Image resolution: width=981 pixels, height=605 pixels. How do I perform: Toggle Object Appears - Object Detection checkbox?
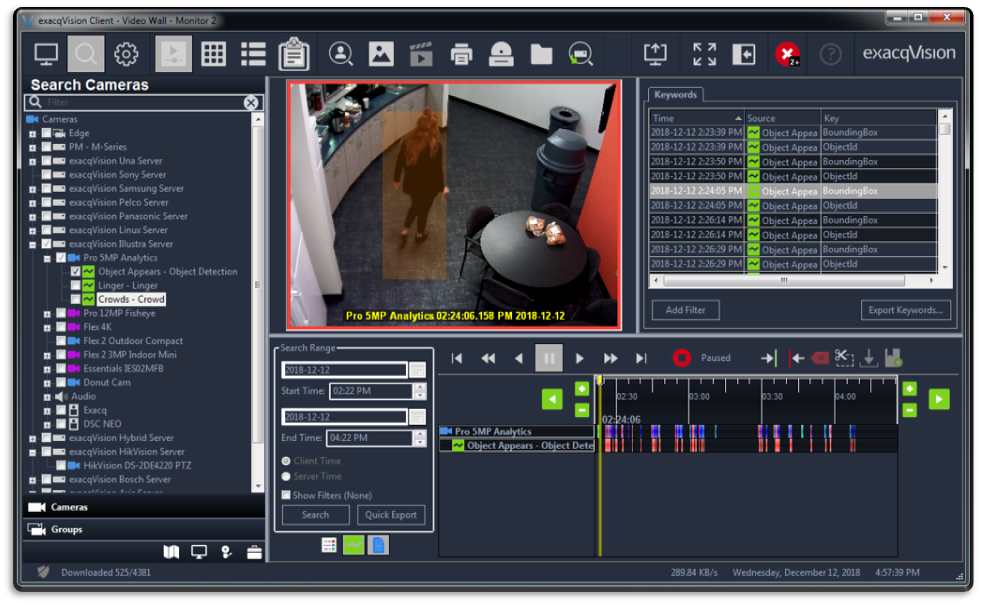tap(76, 272)
